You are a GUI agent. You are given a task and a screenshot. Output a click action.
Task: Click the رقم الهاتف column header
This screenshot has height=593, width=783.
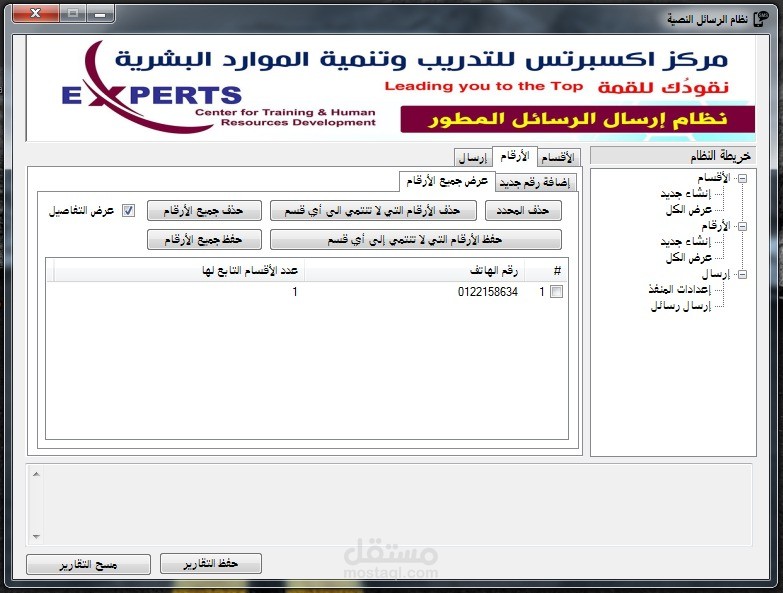(414, 271)
